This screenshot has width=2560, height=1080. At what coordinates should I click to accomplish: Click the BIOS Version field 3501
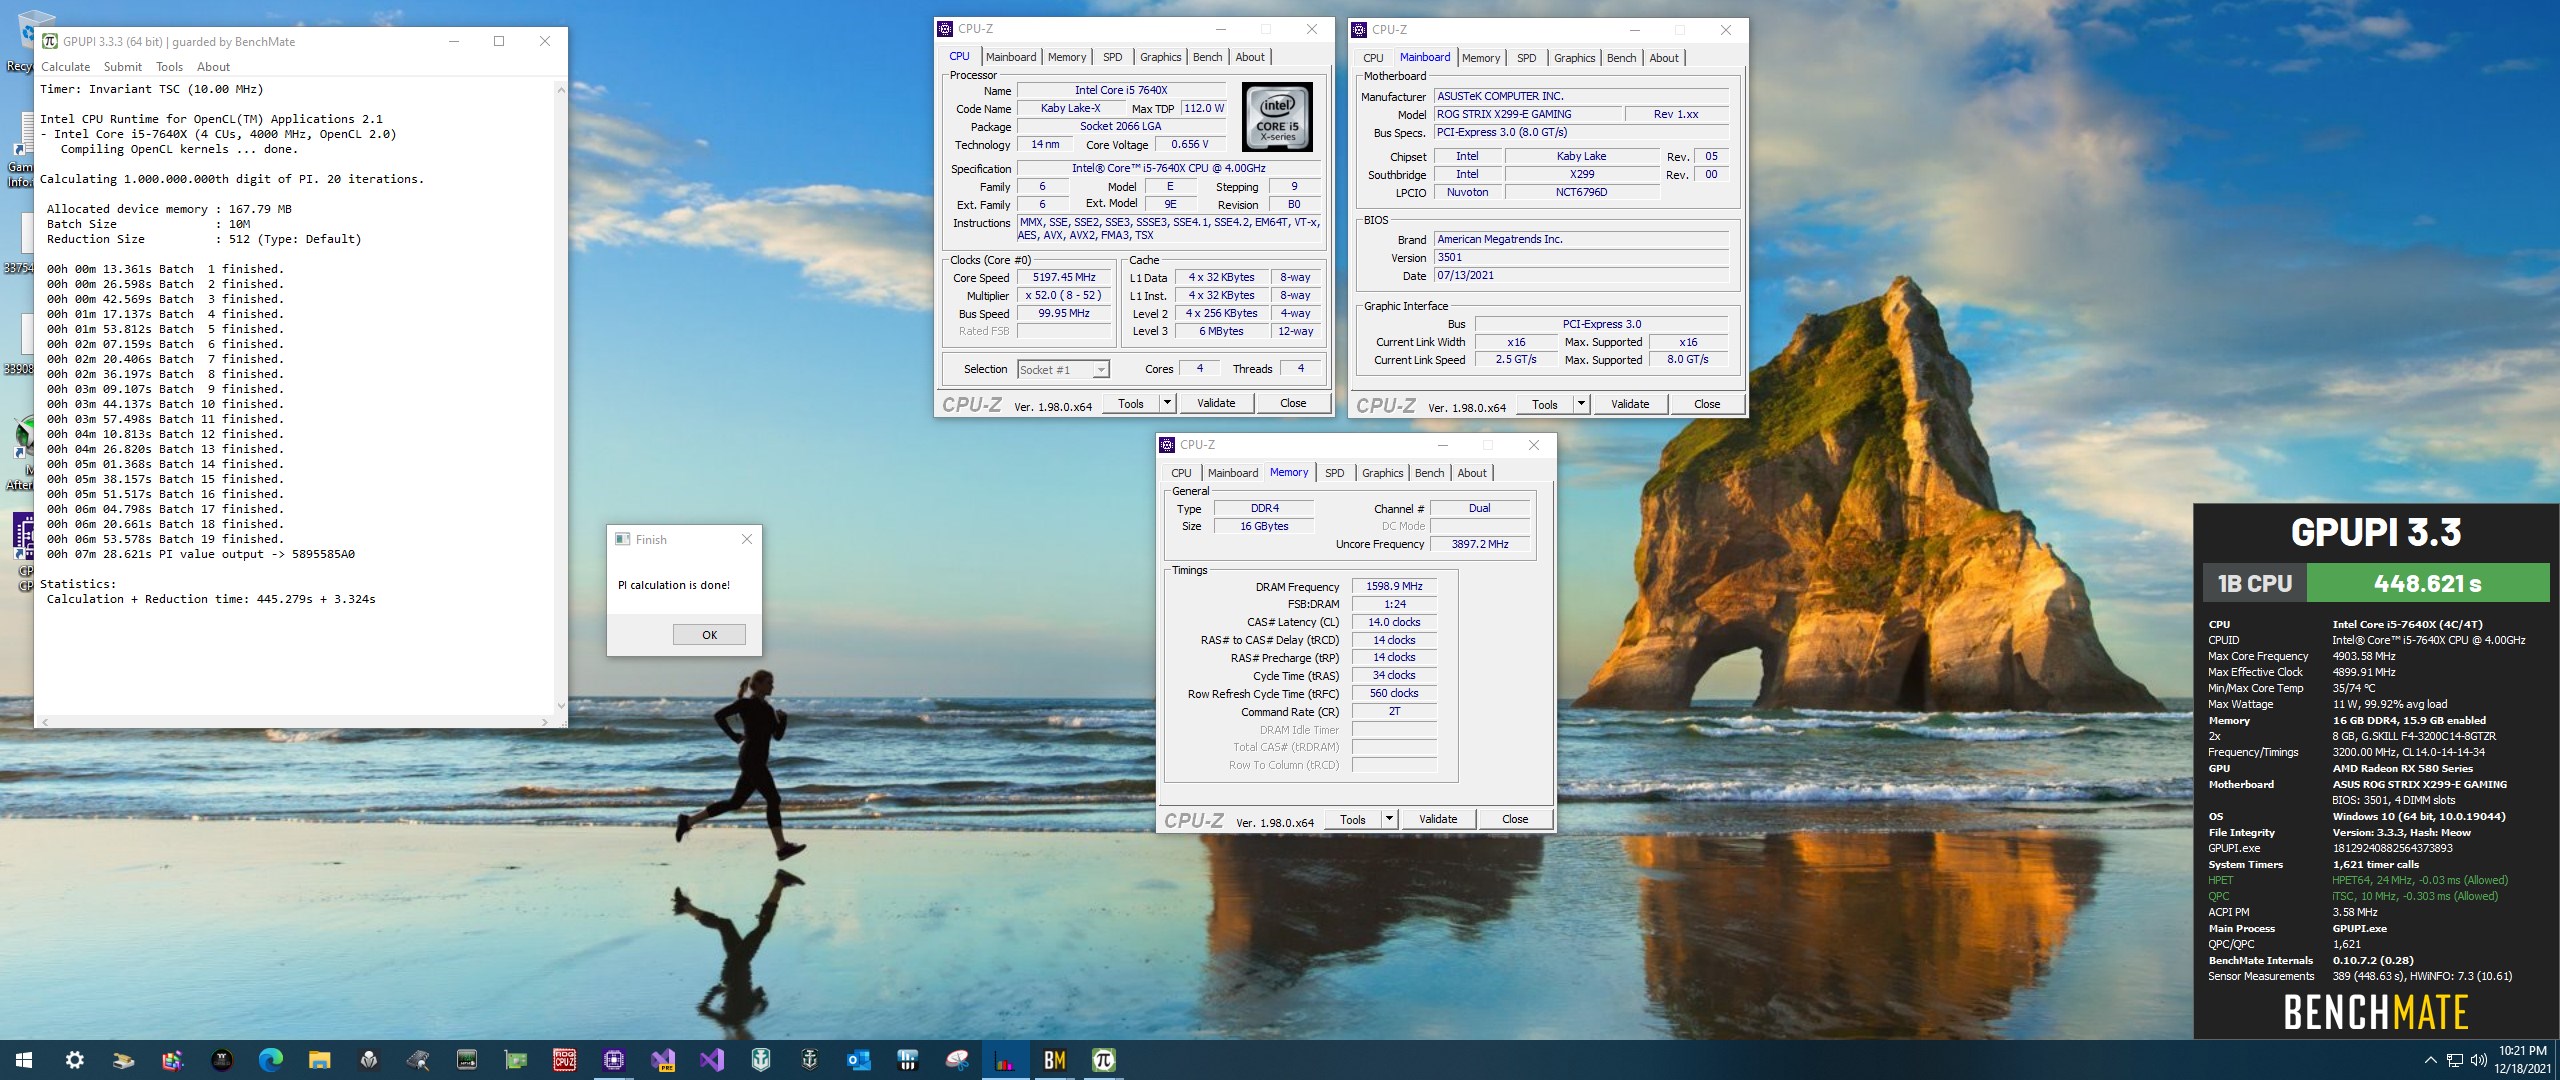click(1581, 257)
